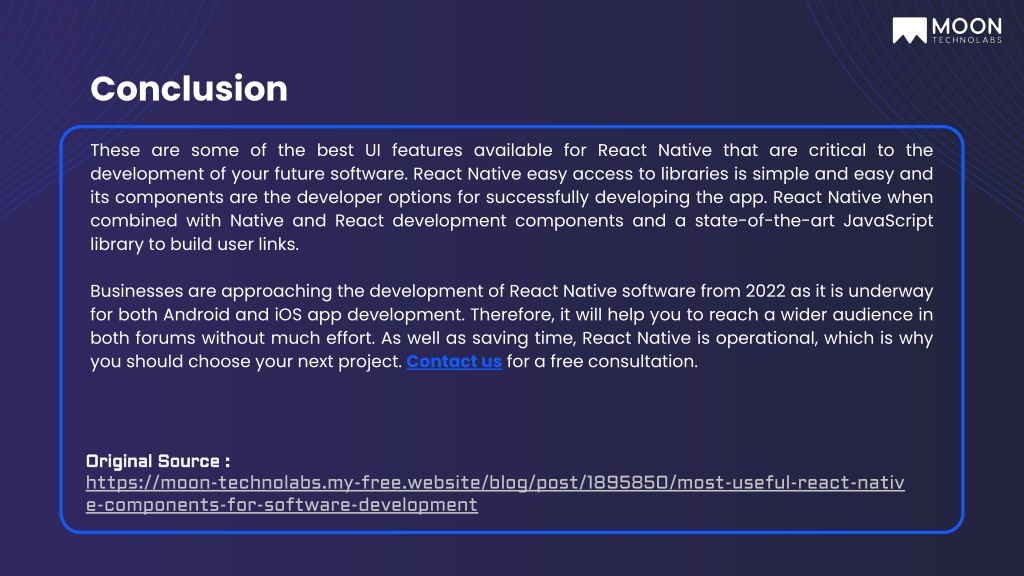Viewport: 1024px width, 576px height.
Task: Click the words 'for a free consultation.'
Action: [602, 361]
